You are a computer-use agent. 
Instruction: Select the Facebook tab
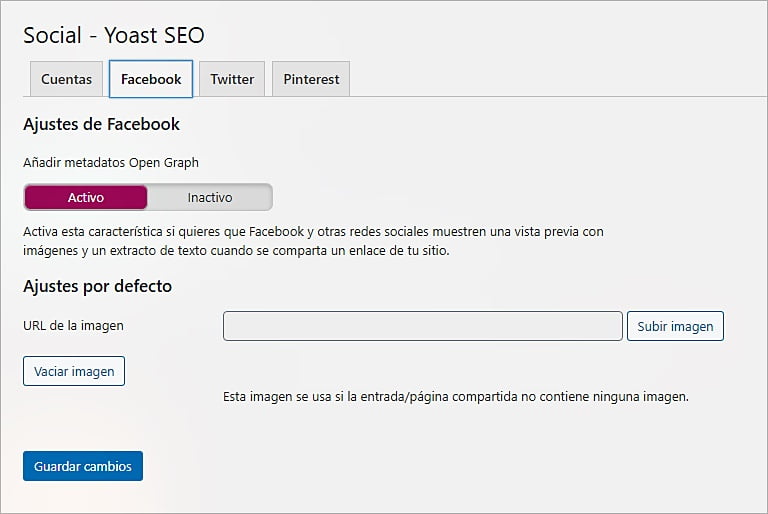click(151, 79)
